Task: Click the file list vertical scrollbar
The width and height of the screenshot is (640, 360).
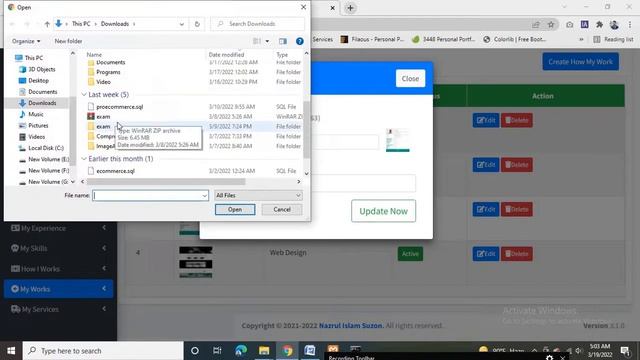Action: 307,129
